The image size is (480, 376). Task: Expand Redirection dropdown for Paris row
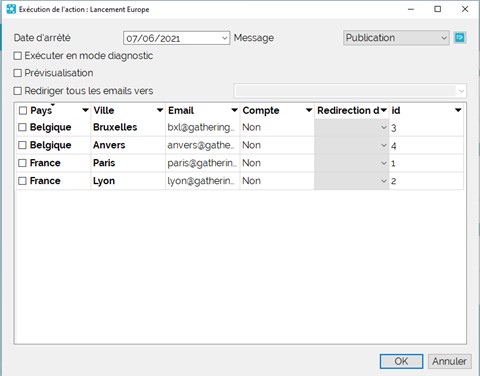tap(384, 163)
